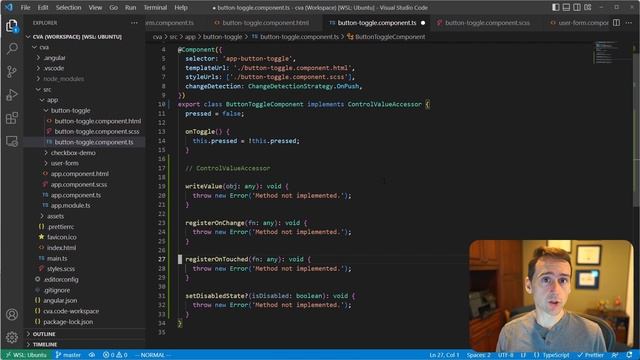Image resolution: width=640 pixels, height=360 pixels.
Task: Open the Help menu
Action: [181, 7]
